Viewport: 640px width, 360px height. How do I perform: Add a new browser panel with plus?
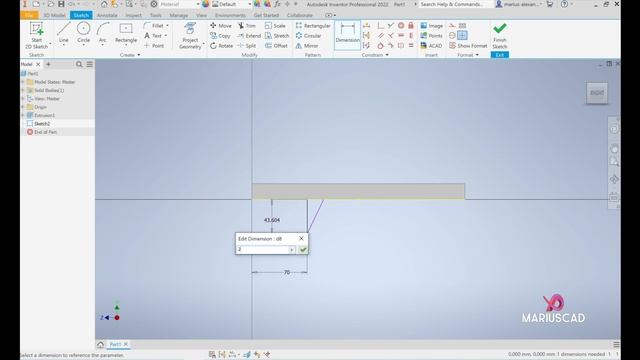pyautogui.click(x=48, y=64)
